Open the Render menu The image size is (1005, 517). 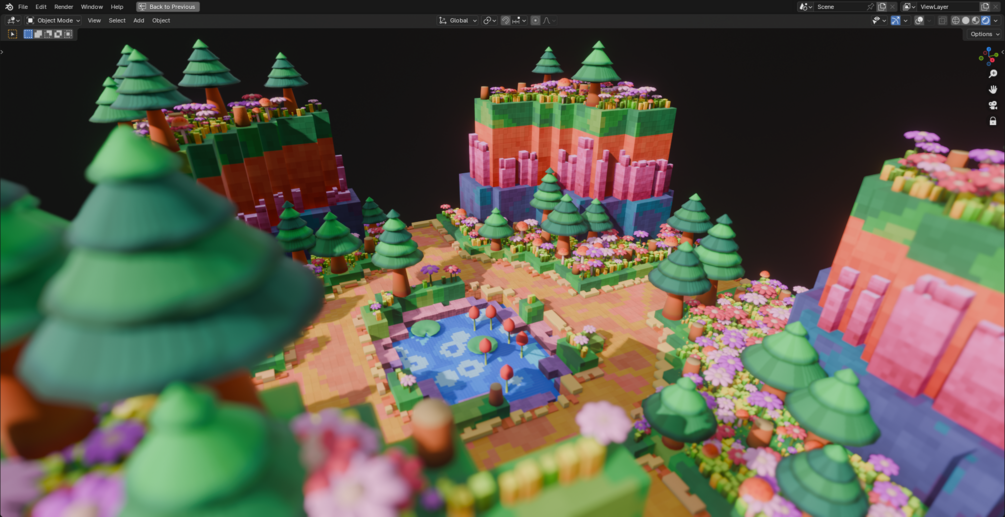coord(63,6)
